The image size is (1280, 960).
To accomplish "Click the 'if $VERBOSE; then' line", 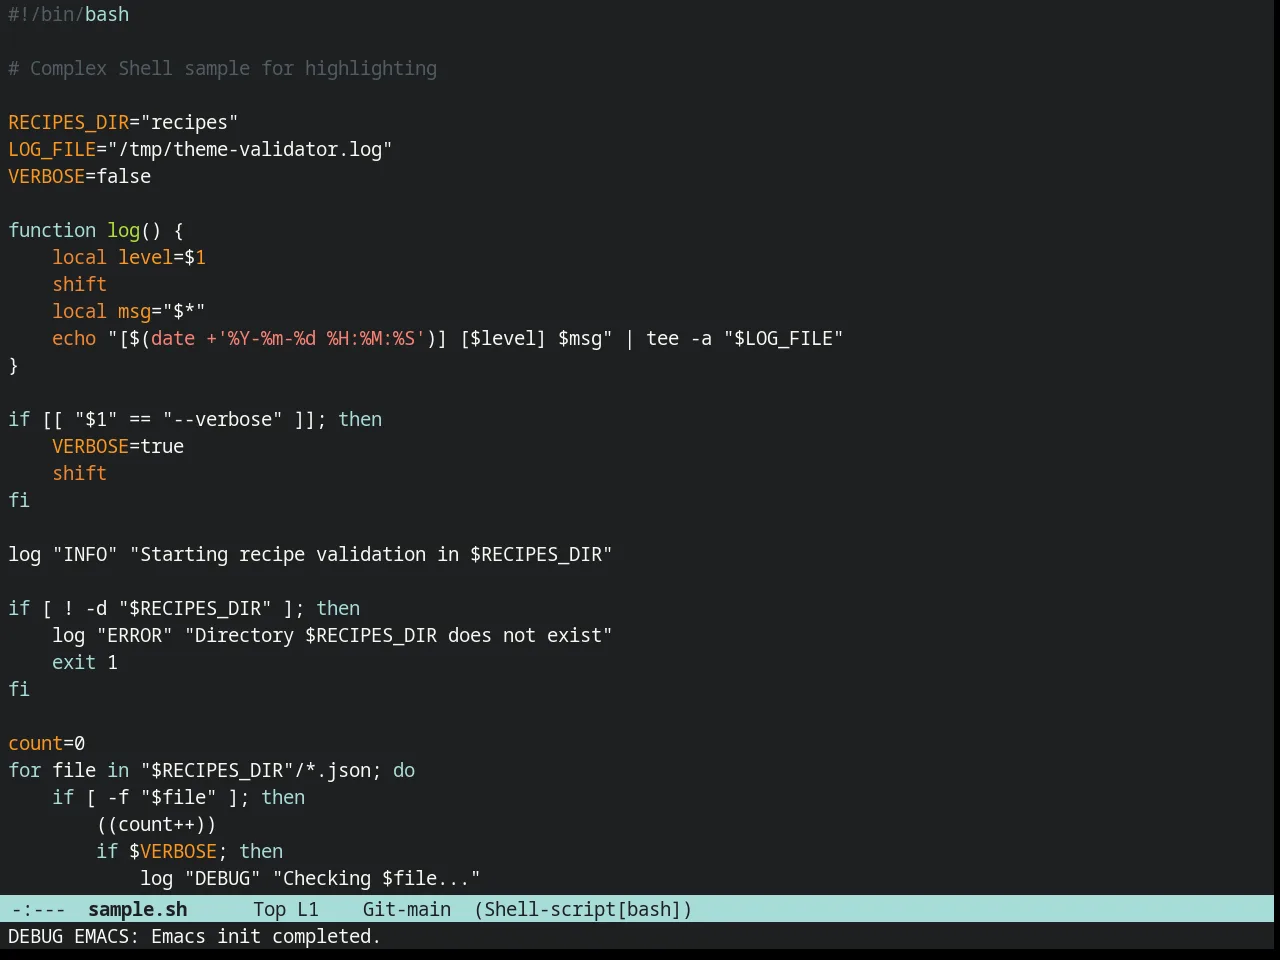I will point(190,851).
